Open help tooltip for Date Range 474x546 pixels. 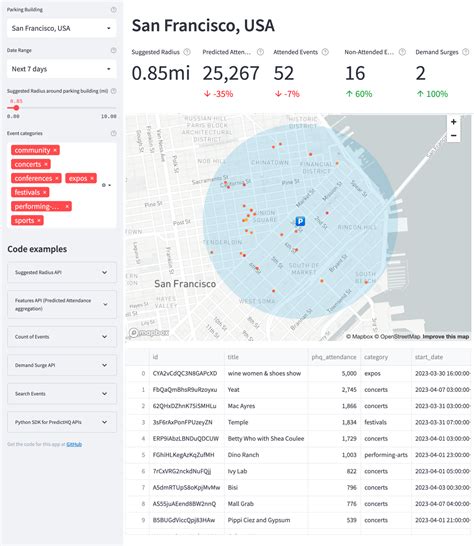coord(114,50)
